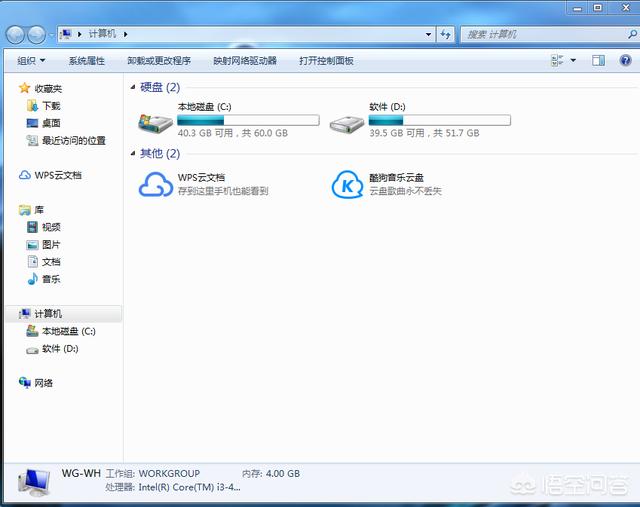Open the view options dropdown arrow
The image size is (640, 507).
pos(573,60)
